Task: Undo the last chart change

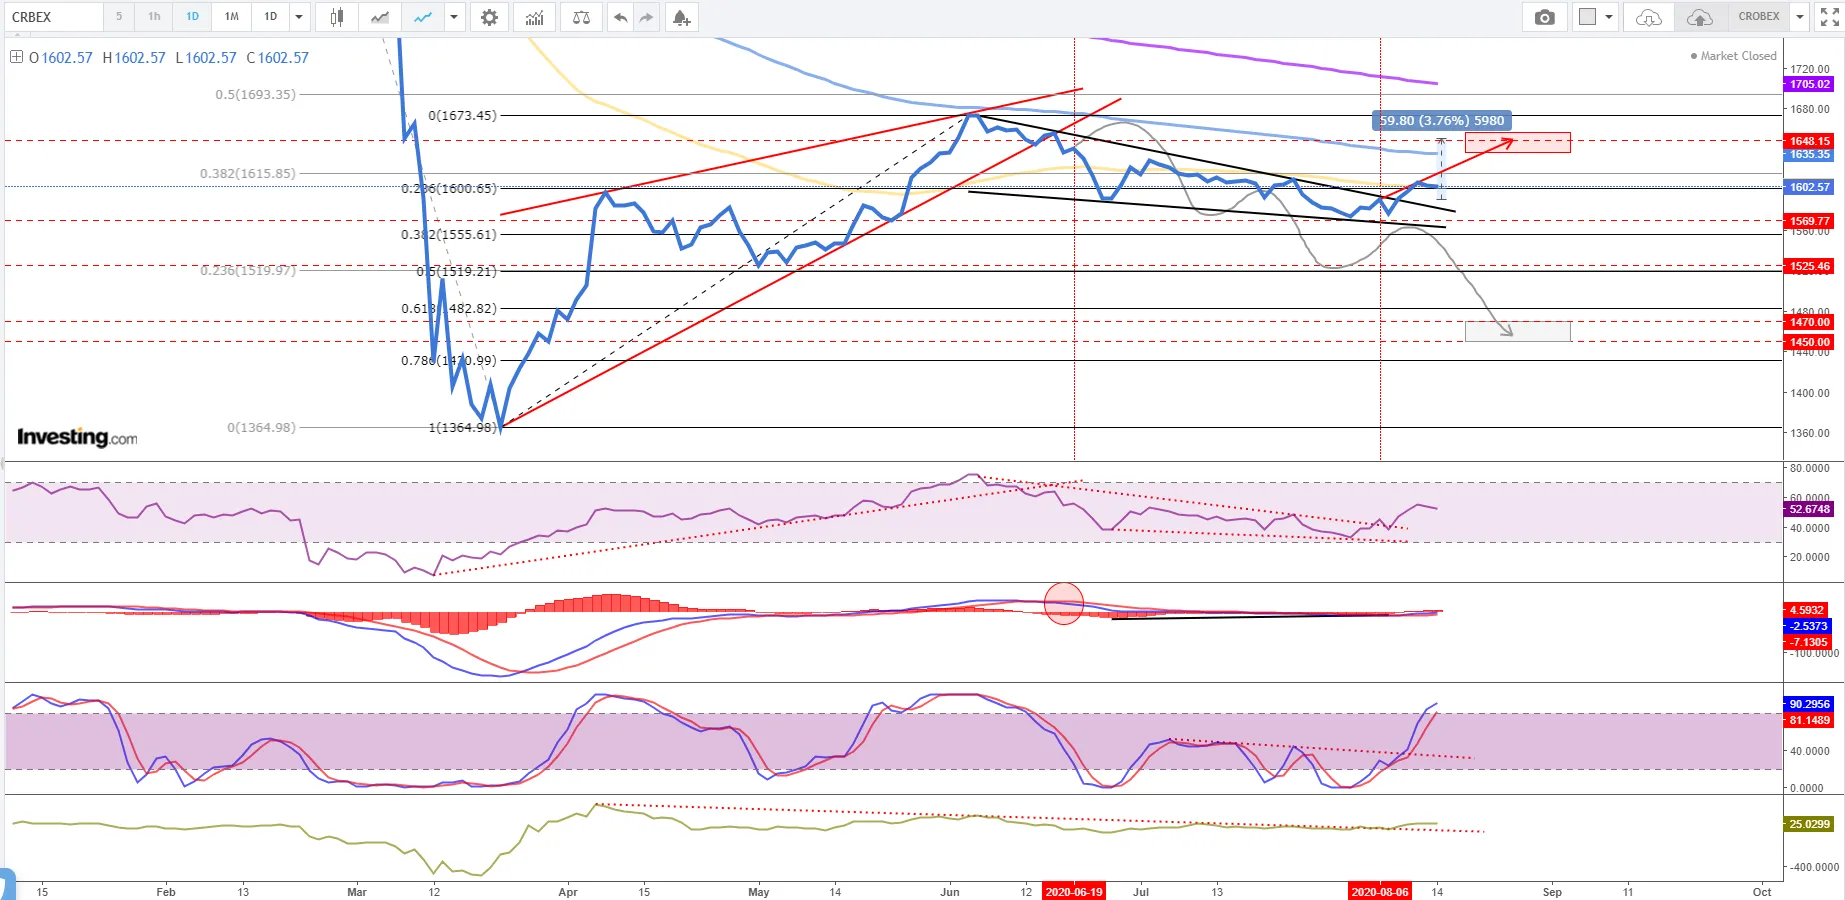Action: pos(621,17)
